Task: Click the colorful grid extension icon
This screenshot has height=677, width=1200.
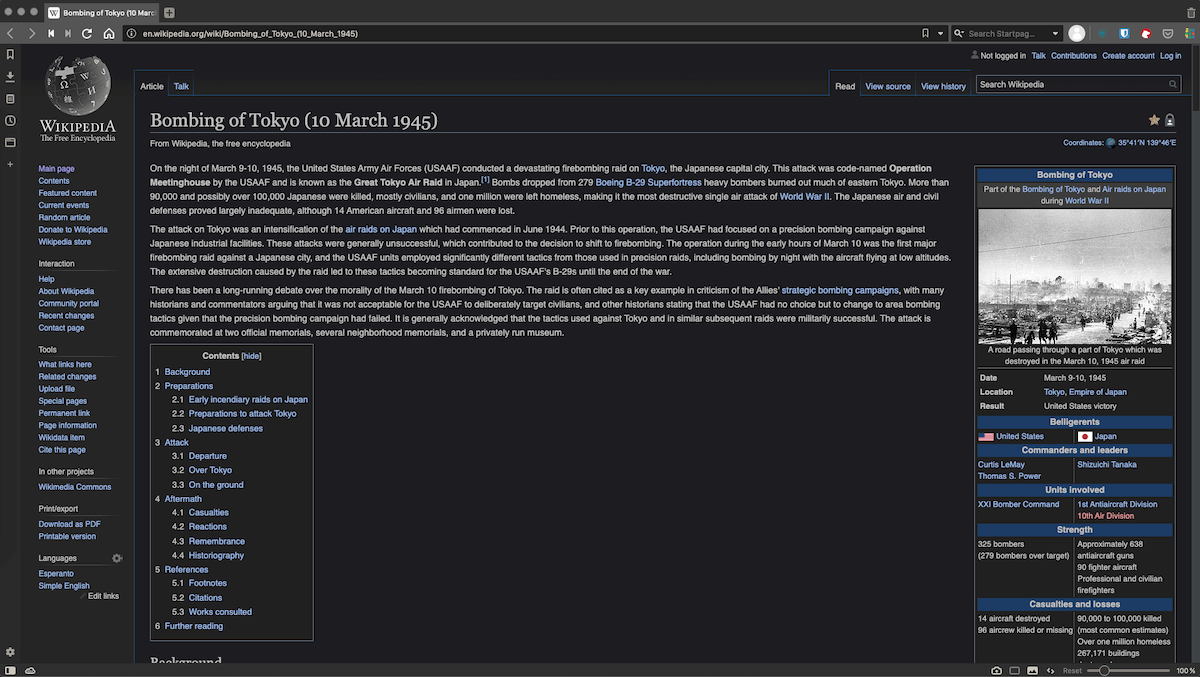Action: click(1188, 33)
